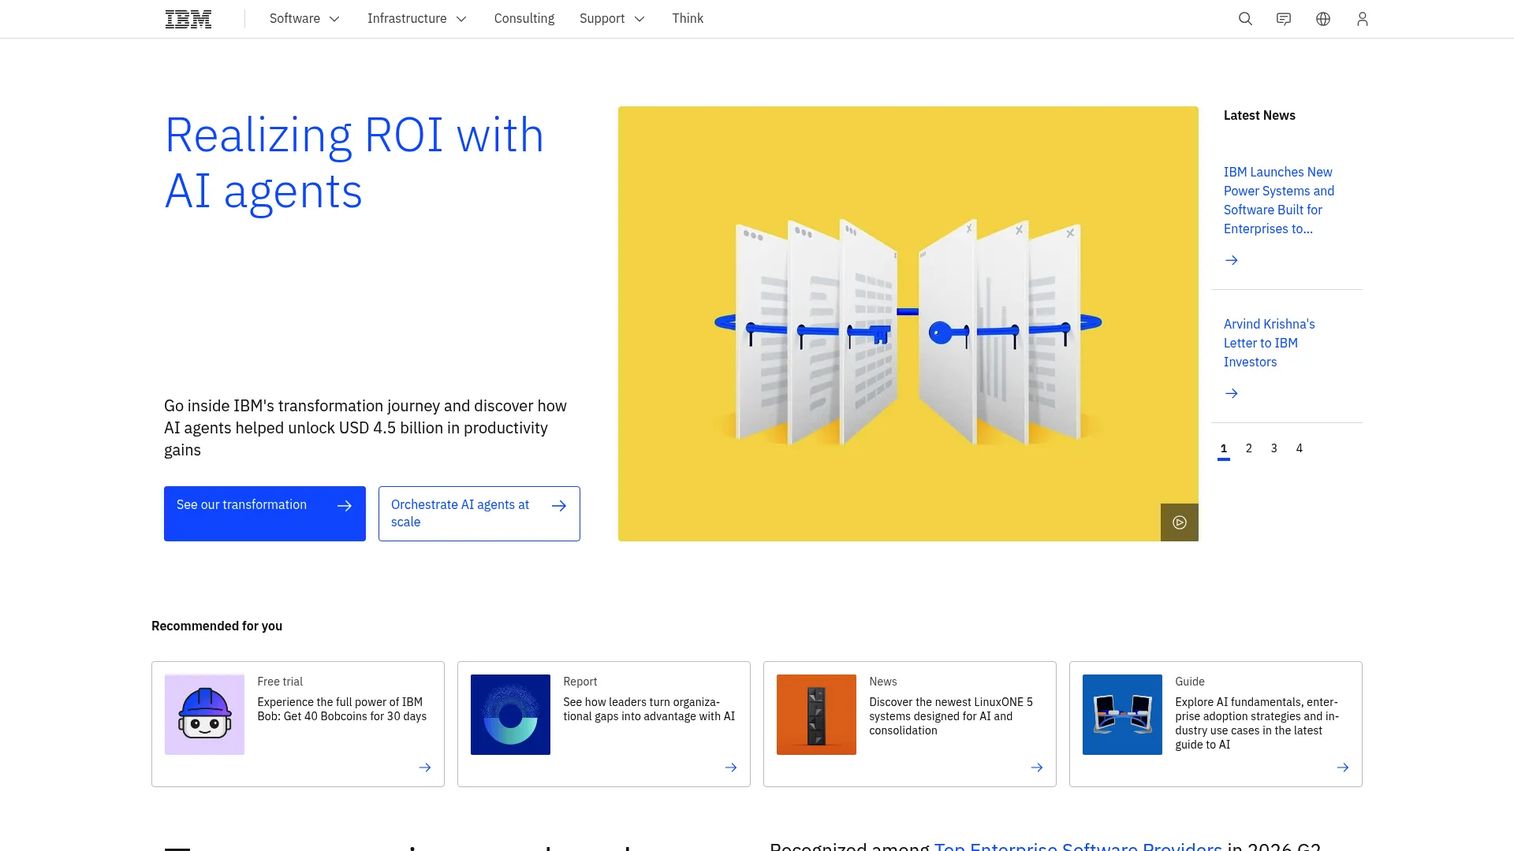
Task: Open the search icon in header
Action: click(x=1245, y=19)
